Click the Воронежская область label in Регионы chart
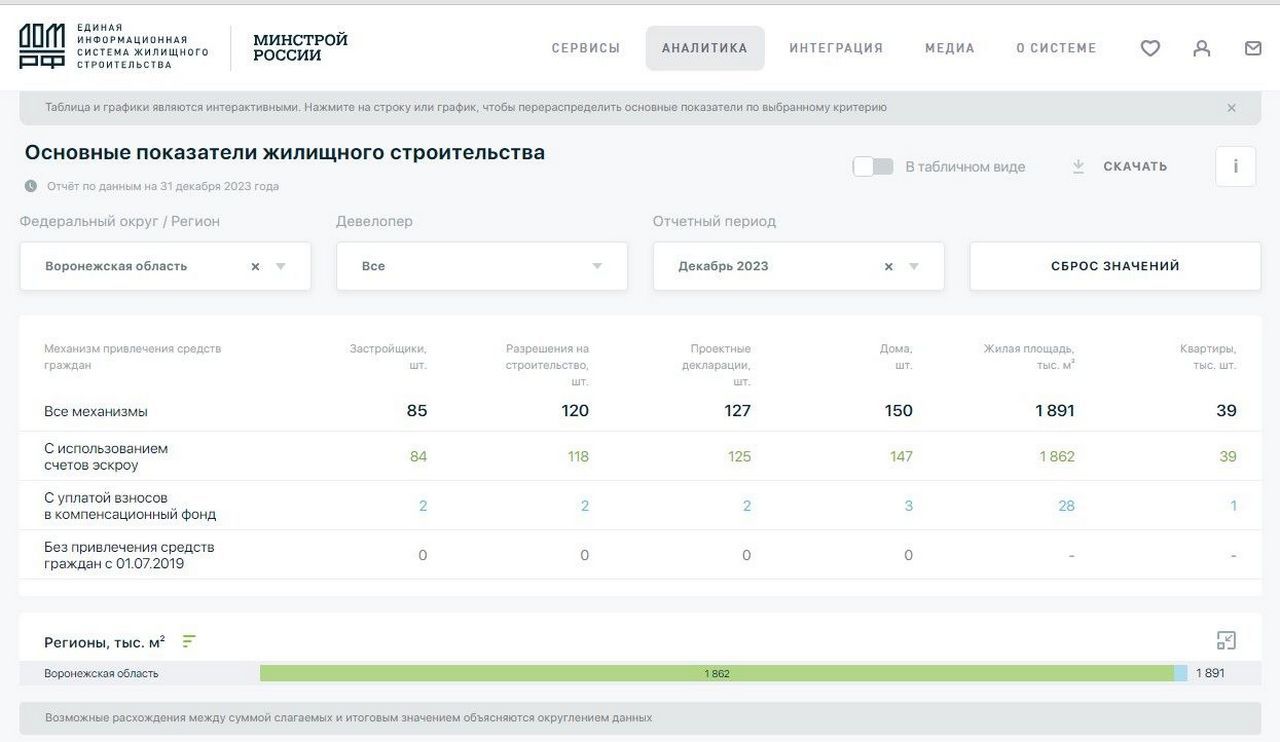 click(x=101, y=673)
